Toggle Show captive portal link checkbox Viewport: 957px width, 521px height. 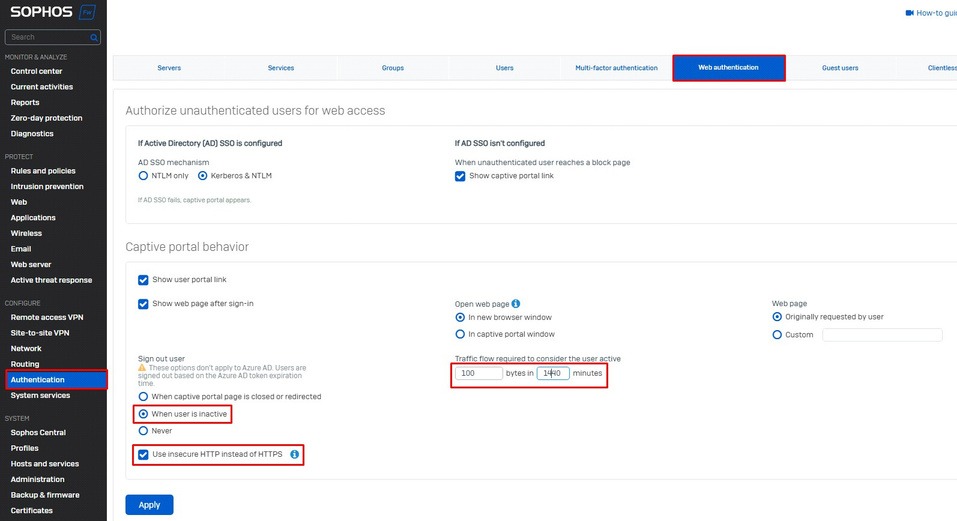pos(460,176)
